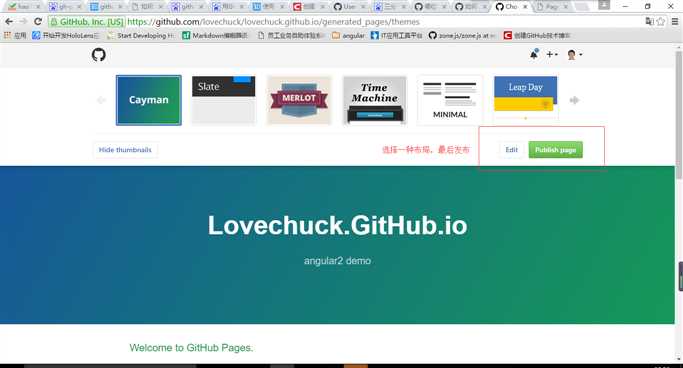Switch to the Pag tab

551,7
